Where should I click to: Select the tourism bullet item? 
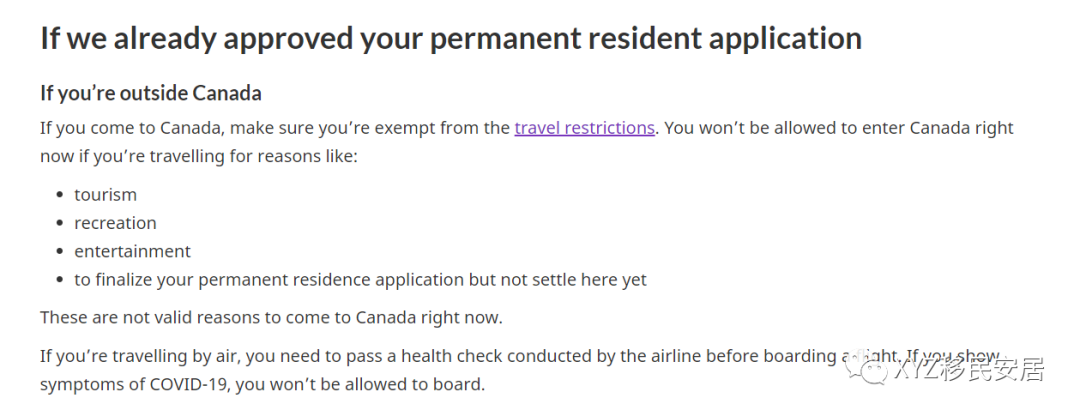pyautogui.click(x=105, y=195)
